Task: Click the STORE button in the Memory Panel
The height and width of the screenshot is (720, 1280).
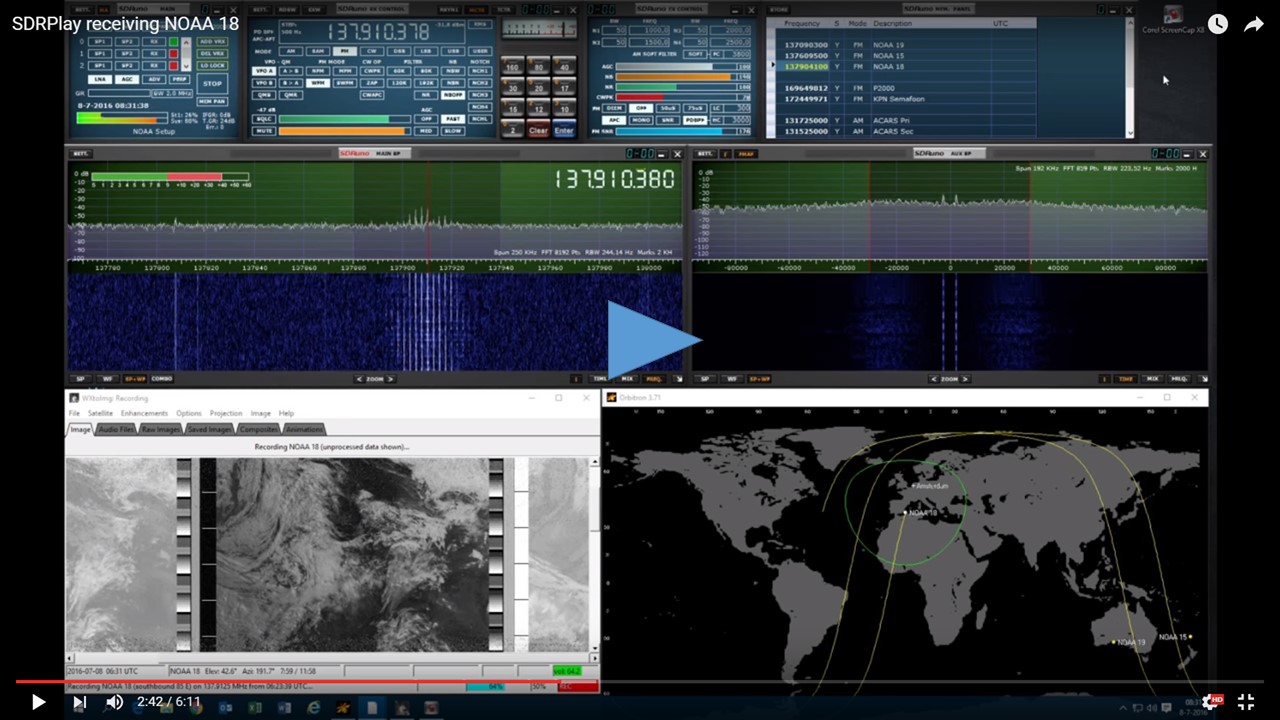Action: coord(780,9)
